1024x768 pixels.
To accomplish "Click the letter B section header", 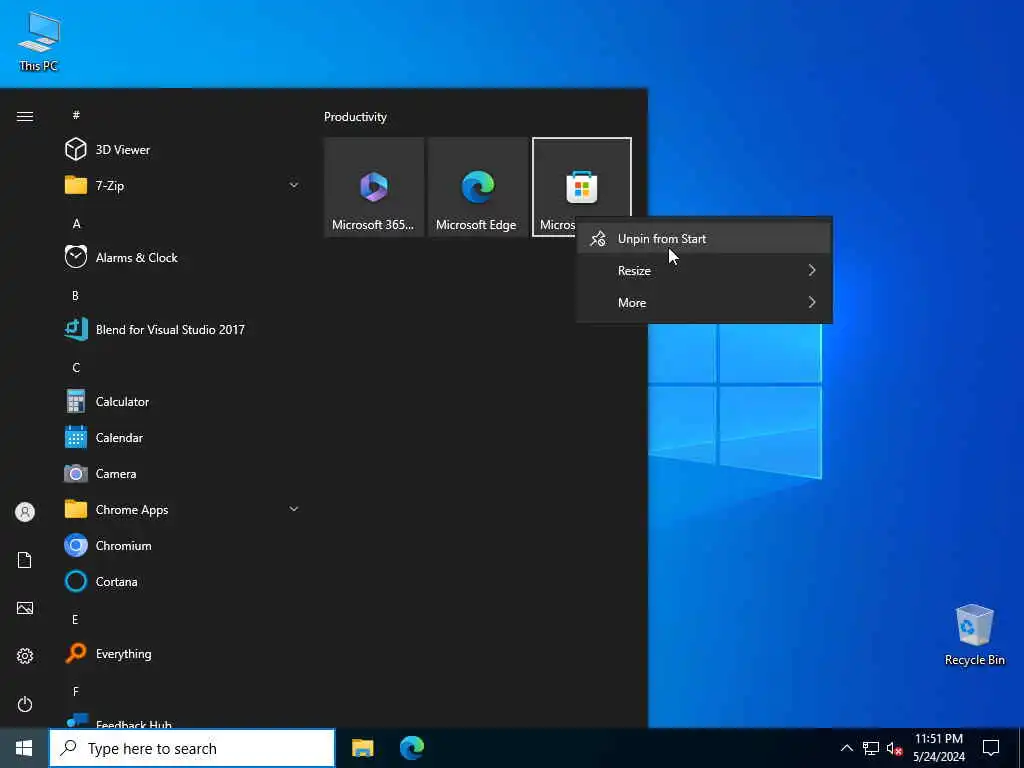I will pos(76,296).
